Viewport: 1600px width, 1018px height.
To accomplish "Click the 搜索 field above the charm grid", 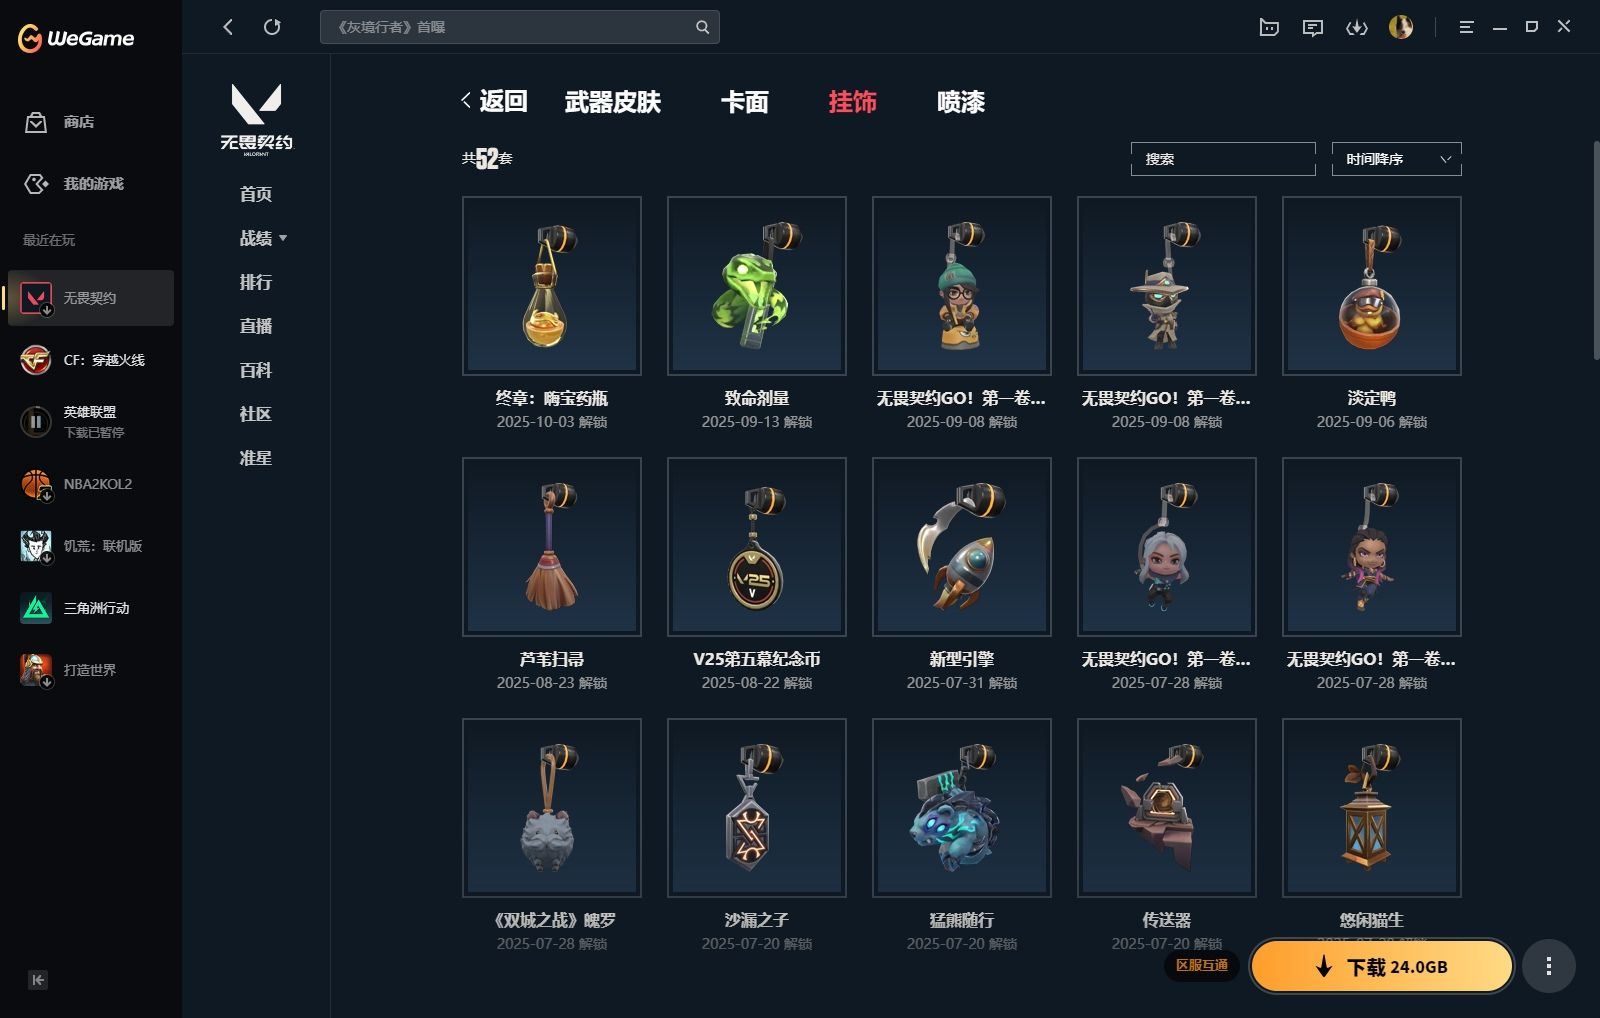I will tap(1223, 159).
